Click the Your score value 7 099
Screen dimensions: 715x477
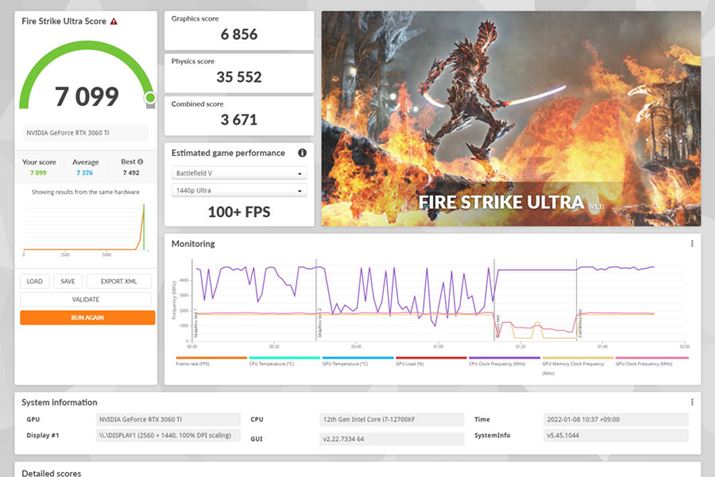point(38,173)
